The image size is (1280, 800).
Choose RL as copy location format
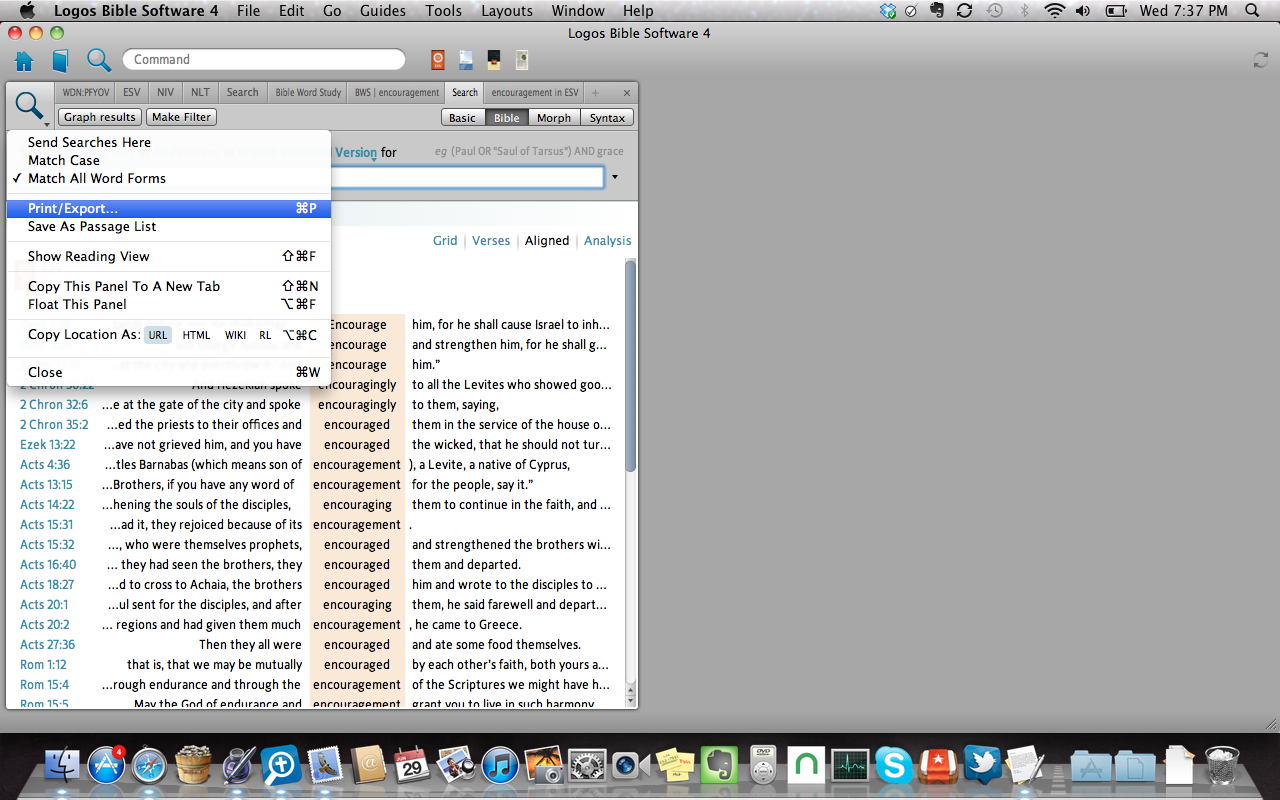[265, 335]
